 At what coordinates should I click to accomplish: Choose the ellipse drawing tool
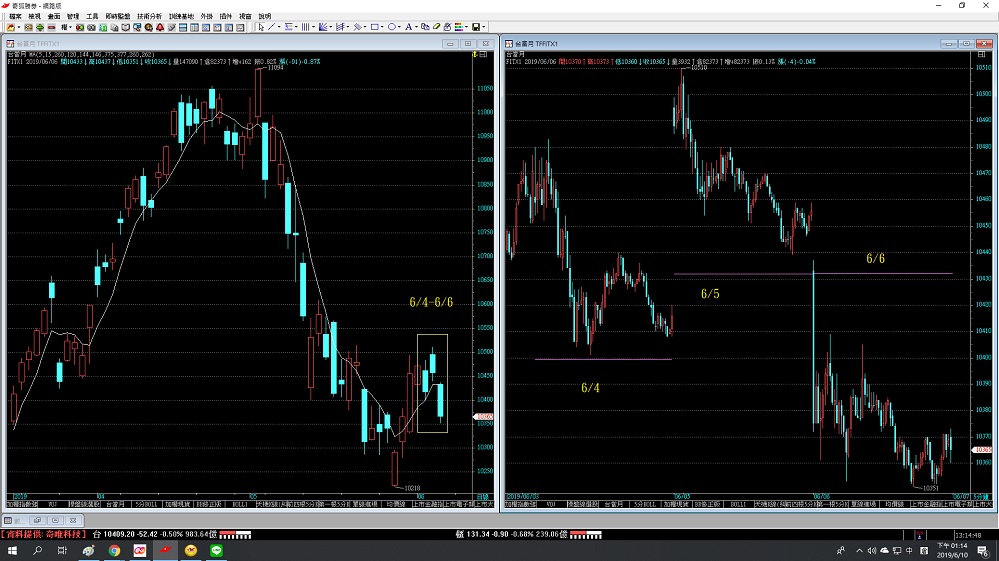[392, 27]
